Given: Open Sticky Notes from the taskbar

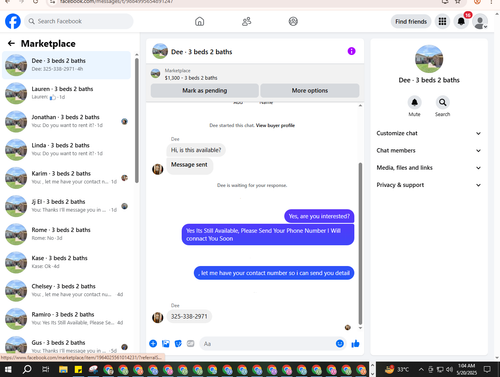Looking at the screenshot, I should click(78, 369).
